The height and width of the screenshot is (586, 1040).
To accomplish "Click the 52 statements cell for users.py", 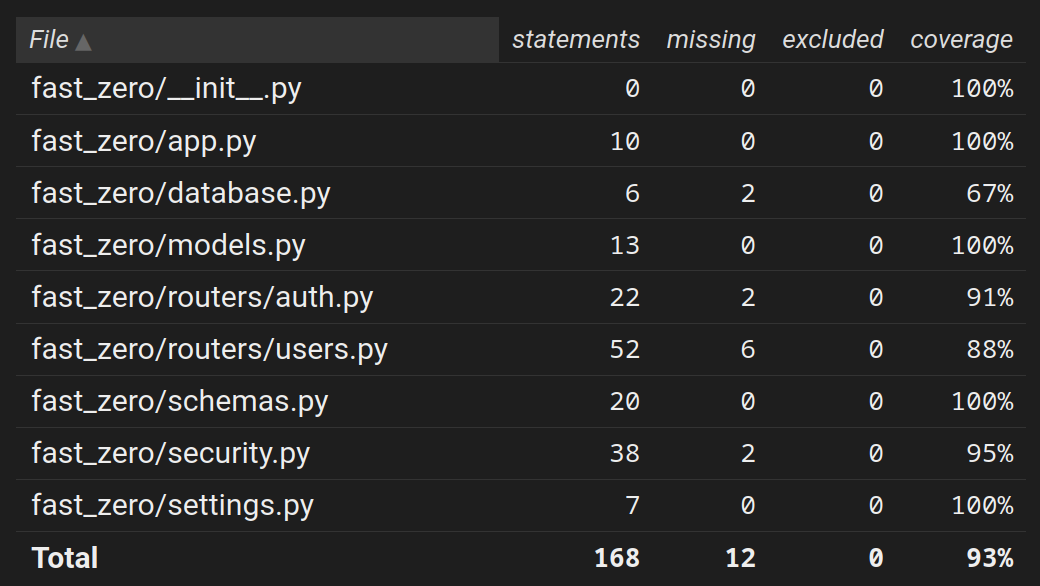I will [x=624, y=349].
